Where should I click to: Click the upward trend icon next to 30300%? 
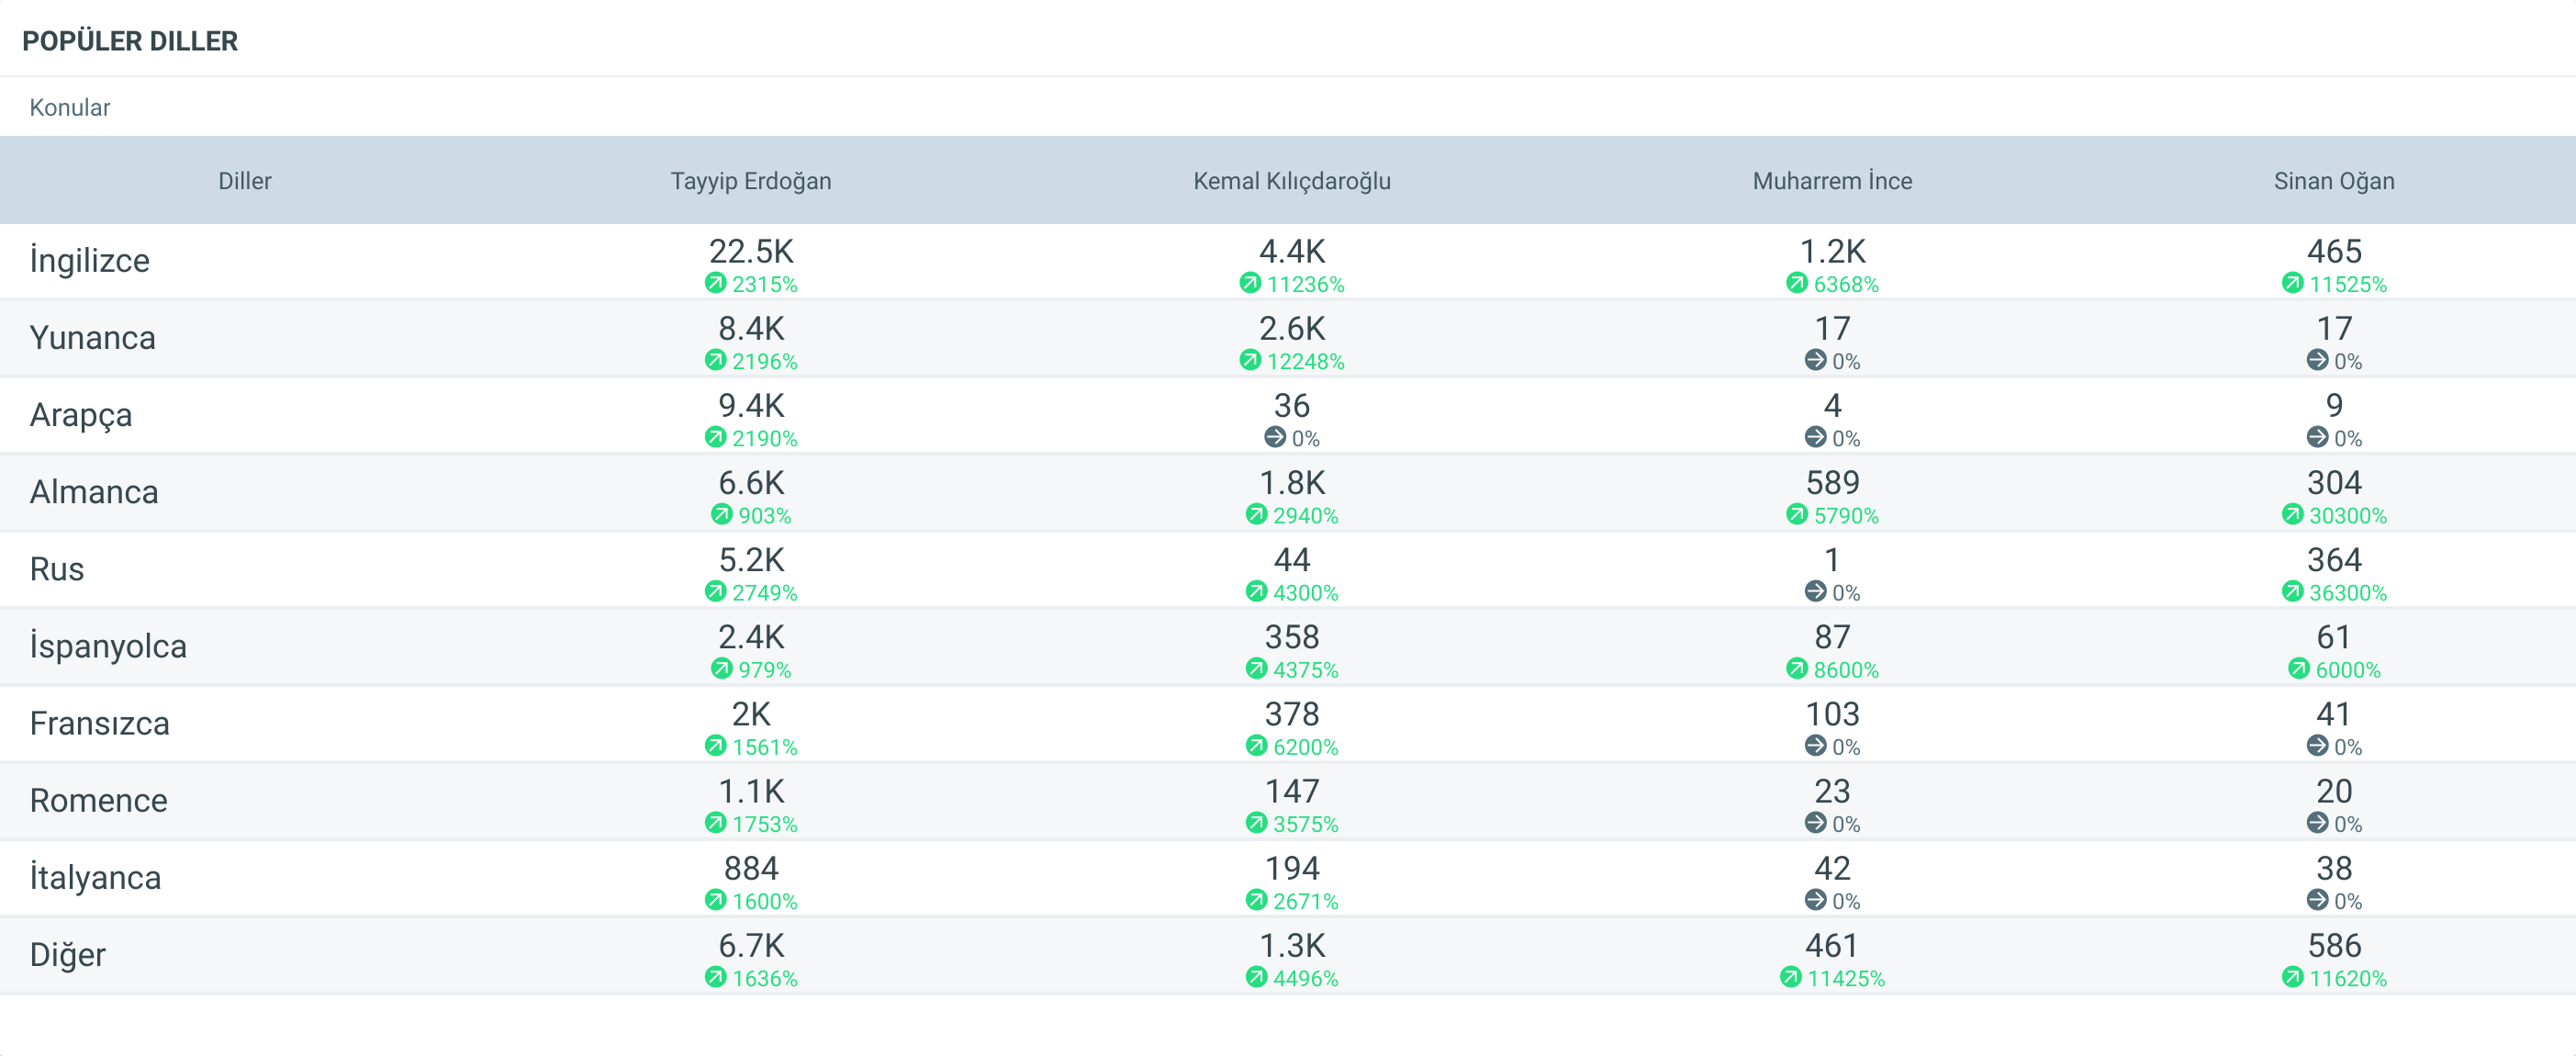(2292, 514)
